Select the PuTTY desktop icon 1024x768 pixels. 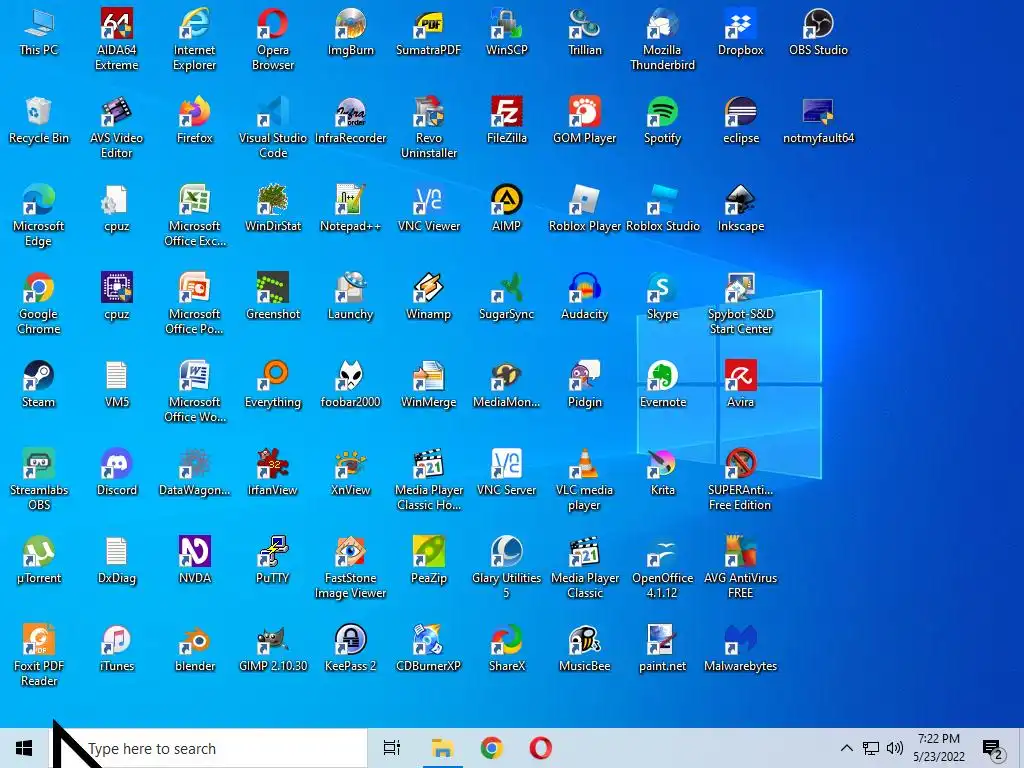(x=273, y=562)
